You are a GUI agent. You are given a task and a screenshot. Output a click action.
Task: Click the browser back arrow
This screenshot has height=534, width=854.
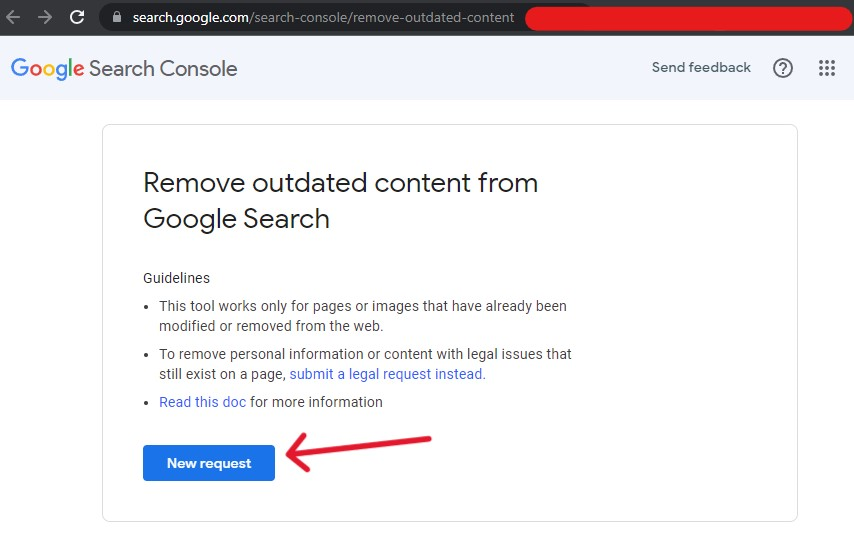[x=13, y=17]
